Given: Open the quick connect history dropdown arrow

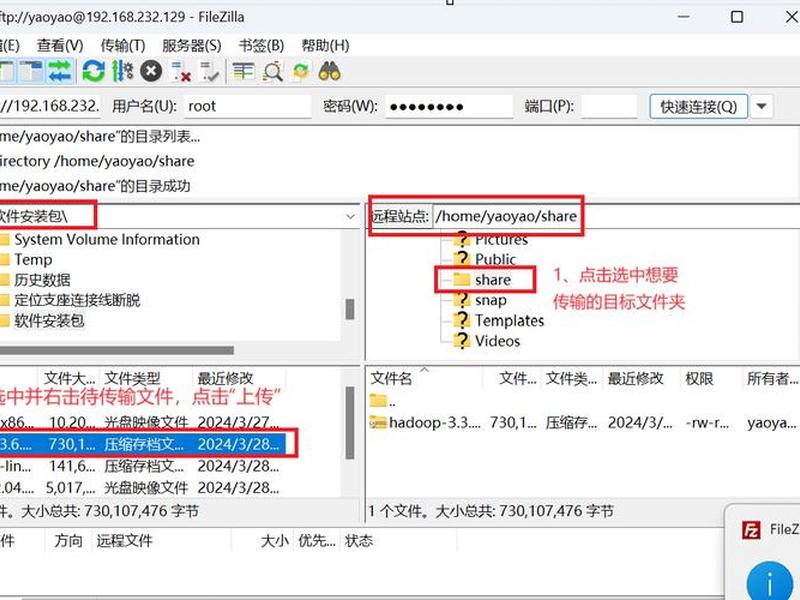Looking at the screenshot, I should pyautogui.click(x=761, y=107).
